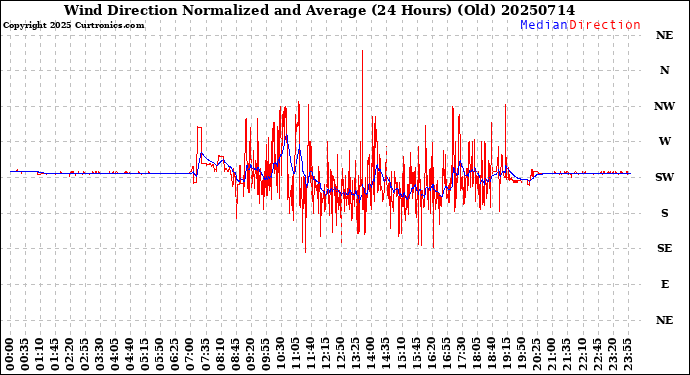Click the 23:55 time axis label
690x375 pixels.
(x=627, y=354)
